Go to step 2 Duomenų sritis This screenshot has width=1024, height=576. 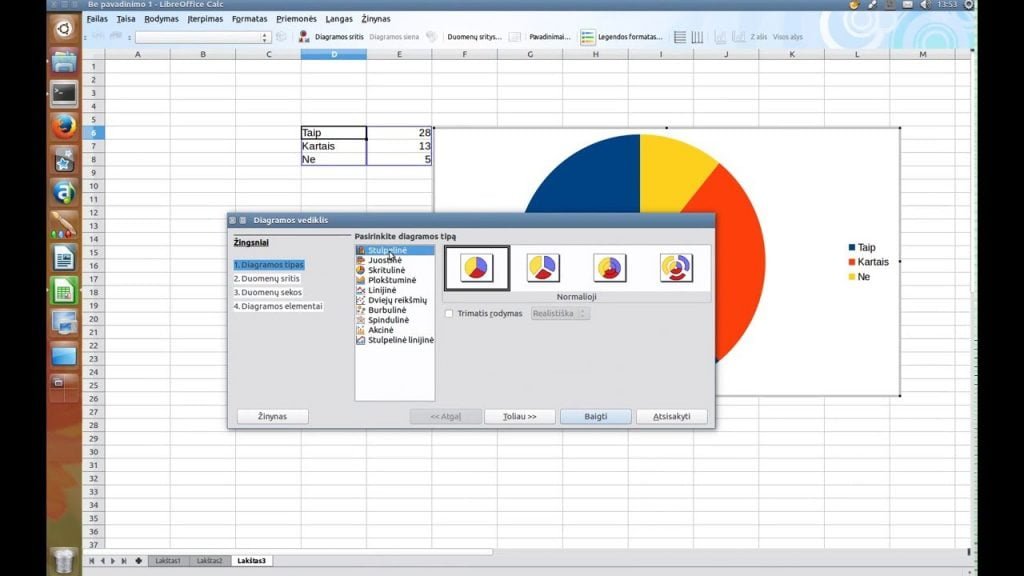266,278
